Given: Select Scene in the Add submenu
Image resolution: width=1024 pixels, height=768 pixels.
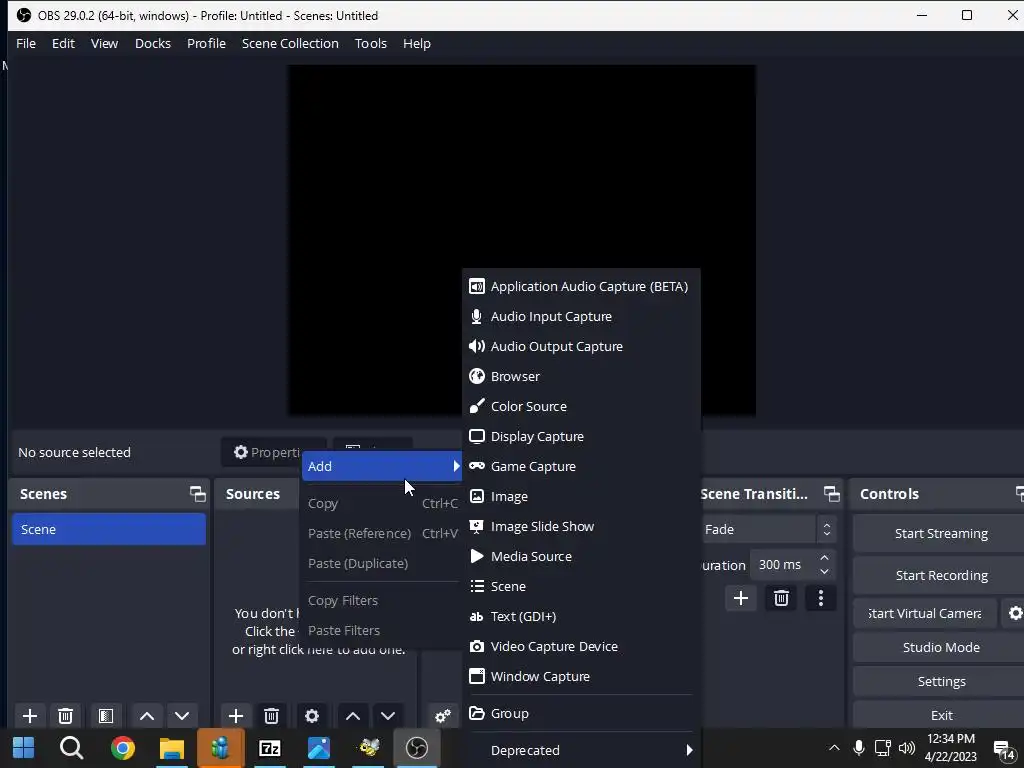Looking at the screenshot, I should tap(581, 586).
